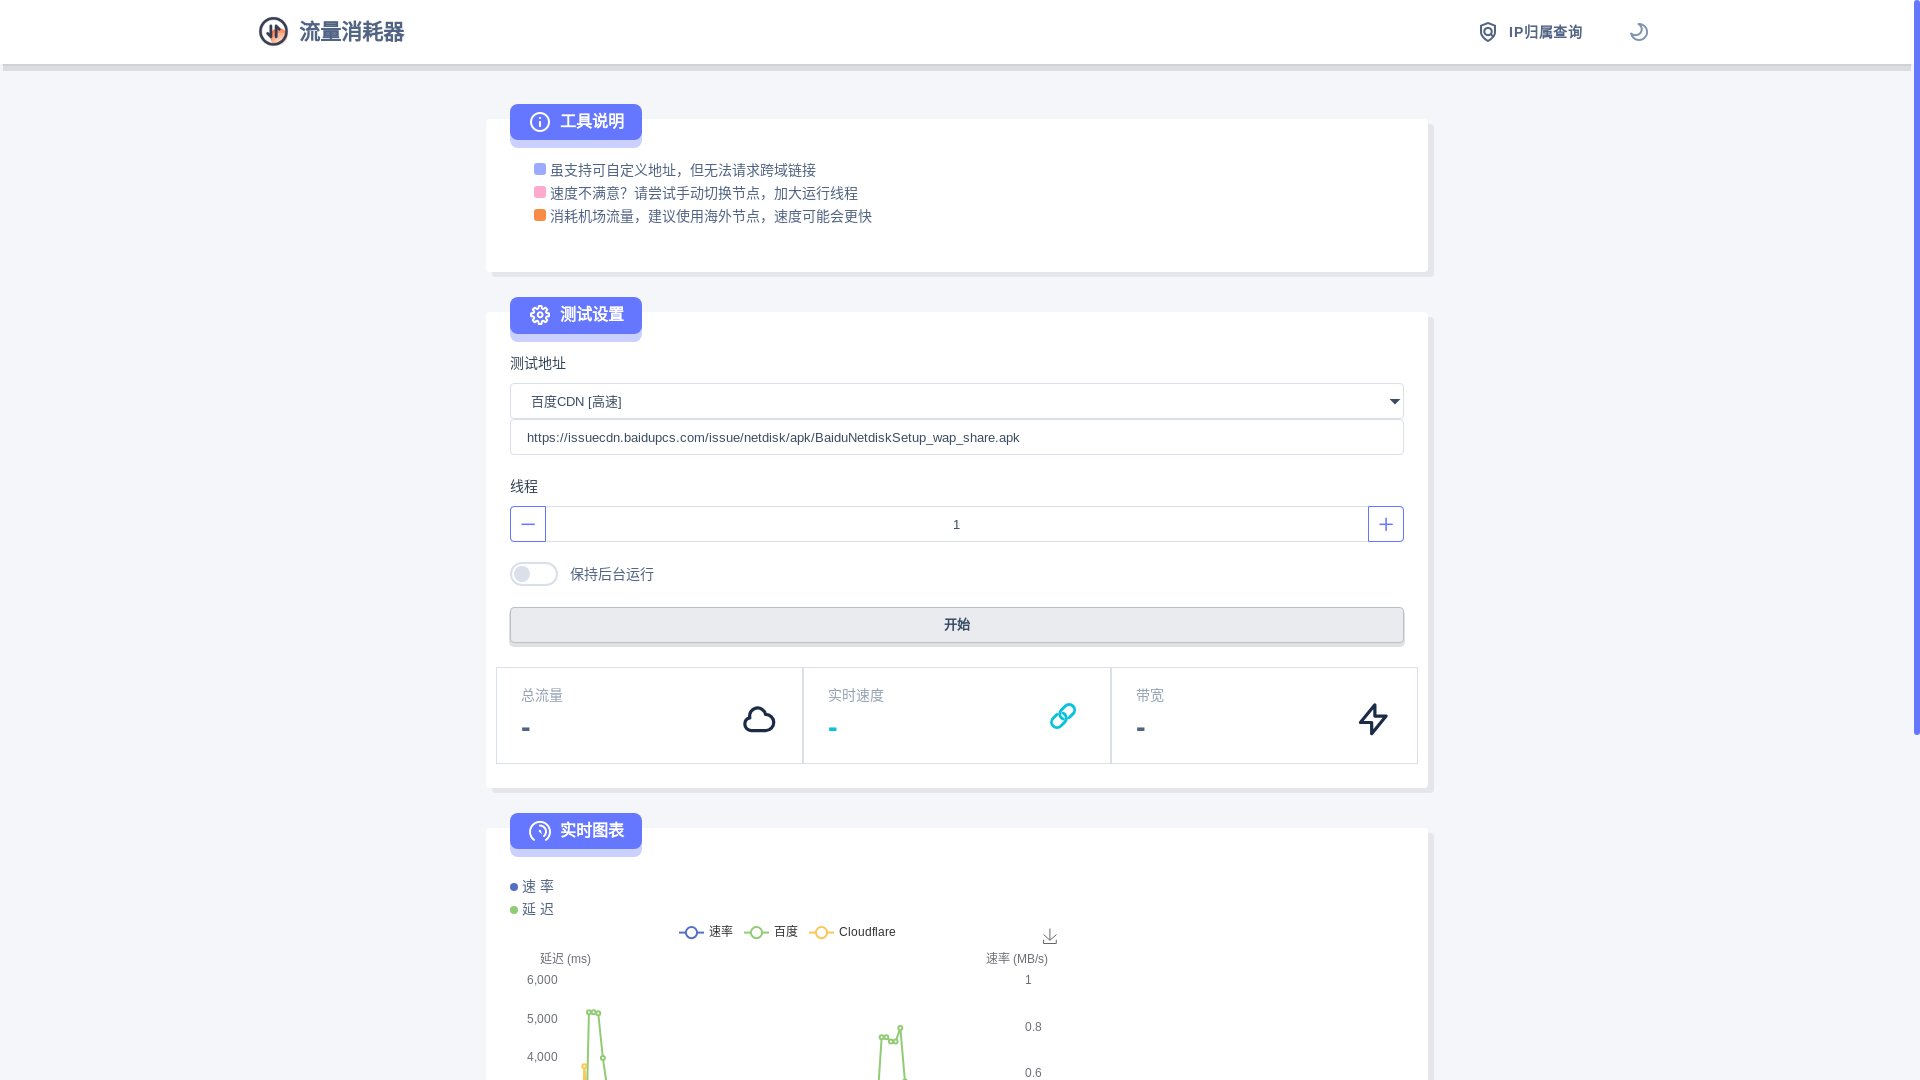Click the gear icon in 测试设置
The image size is (1920, 1080).
tap(540, 315)
